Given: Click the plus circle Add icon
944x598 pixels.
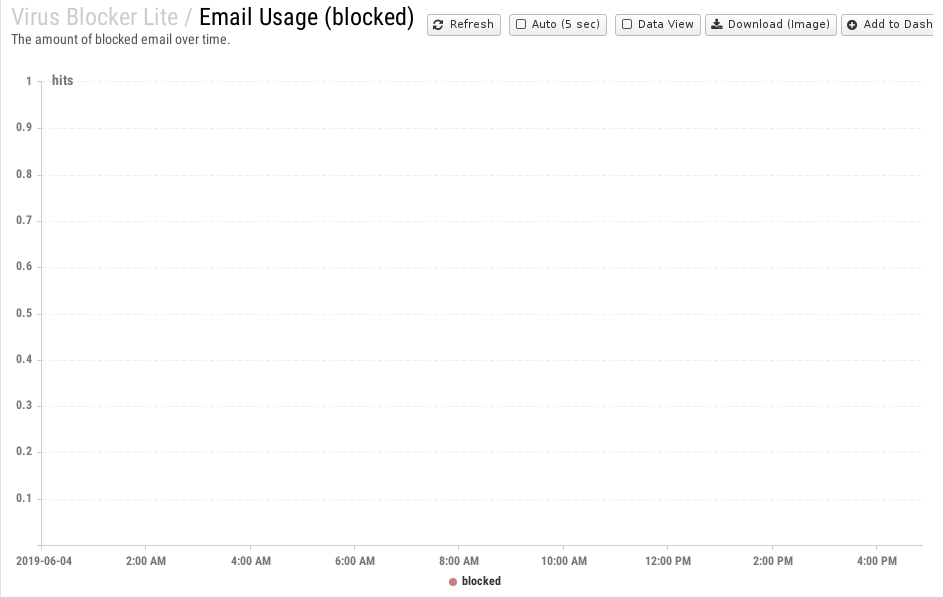Looking at the screenshot, I should tap(852, 25).
